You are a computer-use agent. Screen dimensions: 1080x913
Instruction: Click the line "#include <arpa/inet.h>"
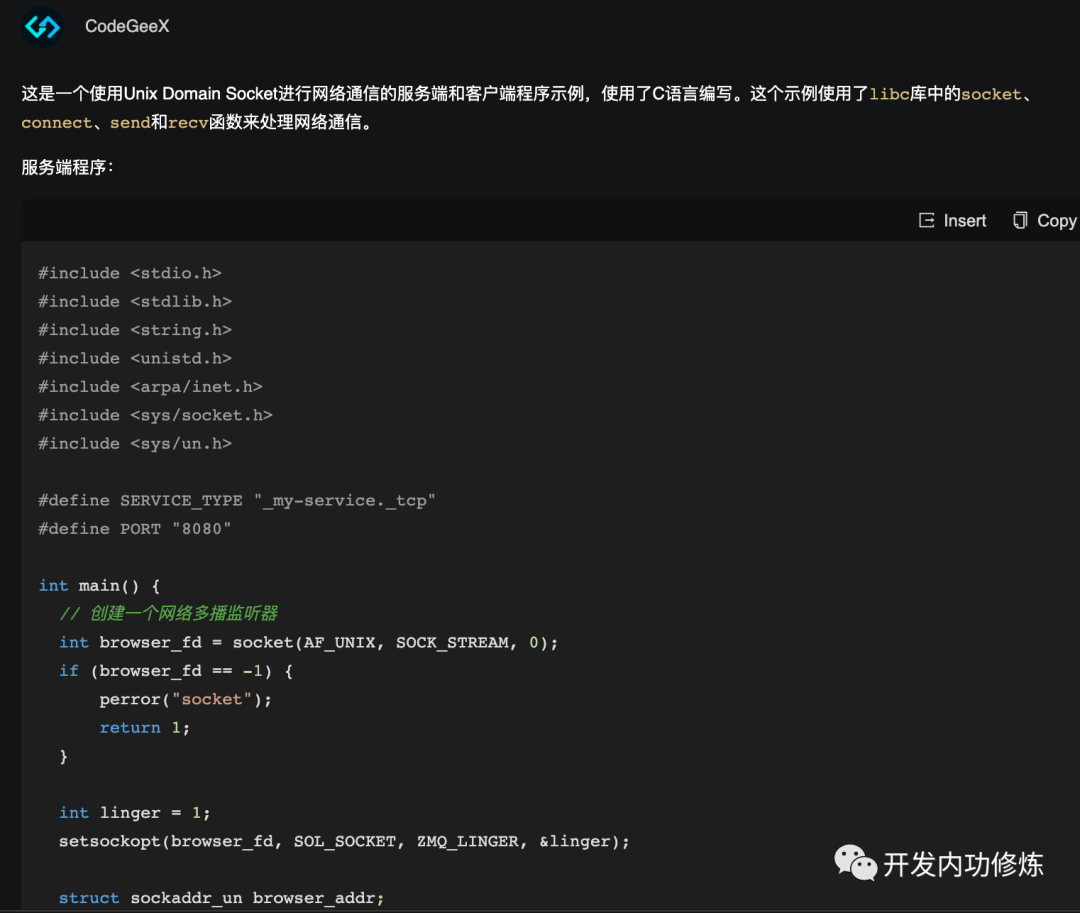pyautogui.click(x=150, y=387)
